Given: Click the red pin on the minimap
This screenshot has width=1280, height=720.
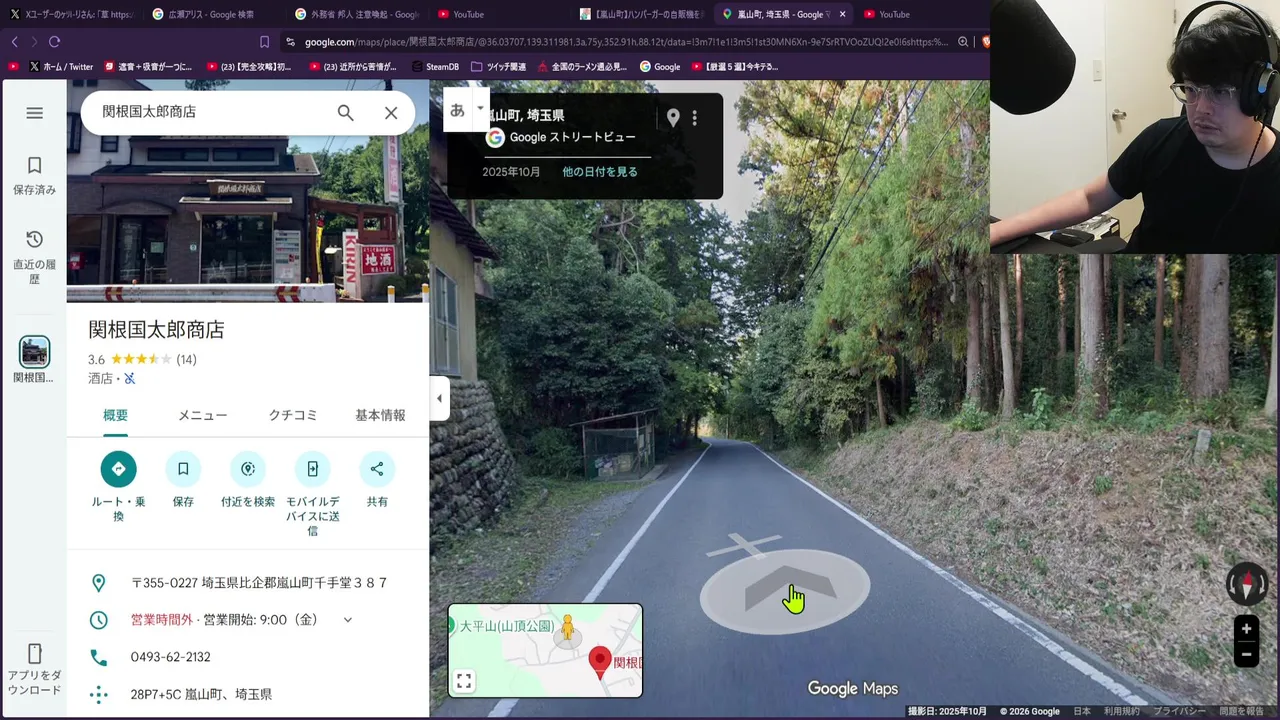Looking at the screenshot, I should pos(600,662).
